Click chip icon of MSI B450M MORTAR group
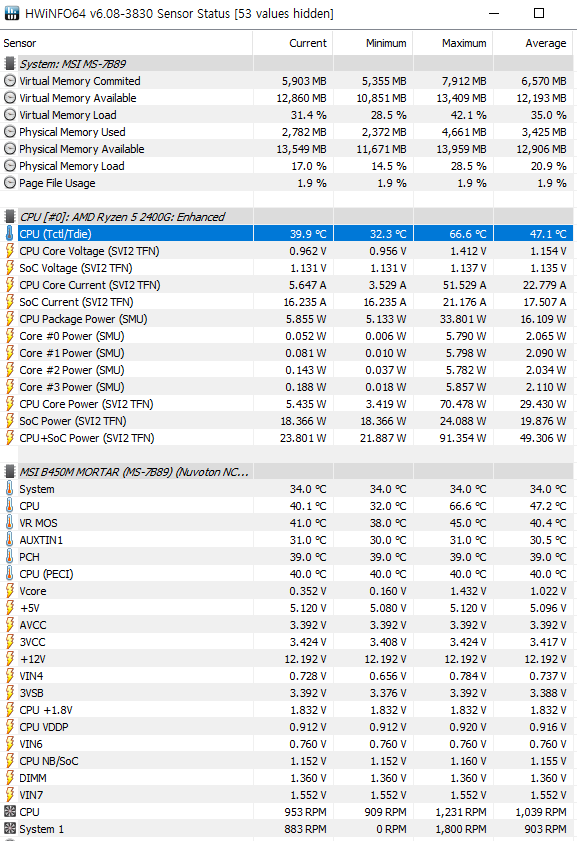This screenshot has height=841, width=577. point(10,472)
